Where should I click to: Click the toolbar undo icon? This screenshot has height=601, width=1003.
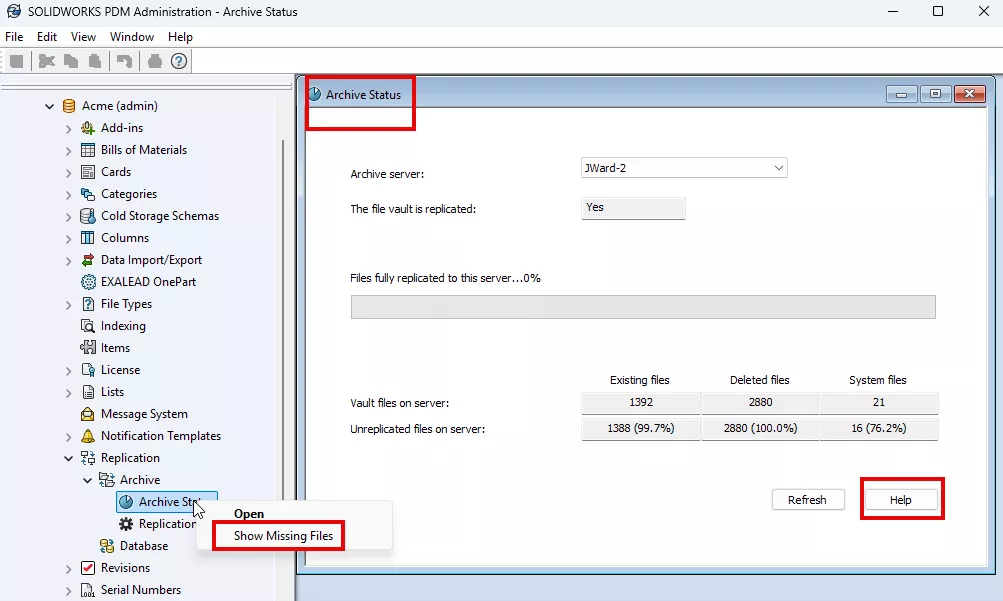124,61
